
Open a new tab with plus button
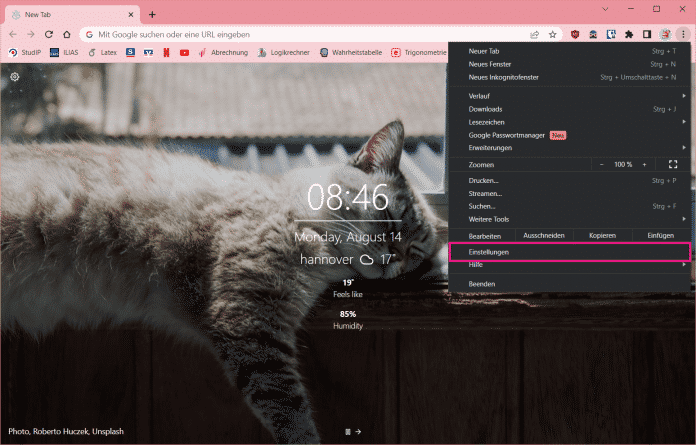(x=152, y=14)
